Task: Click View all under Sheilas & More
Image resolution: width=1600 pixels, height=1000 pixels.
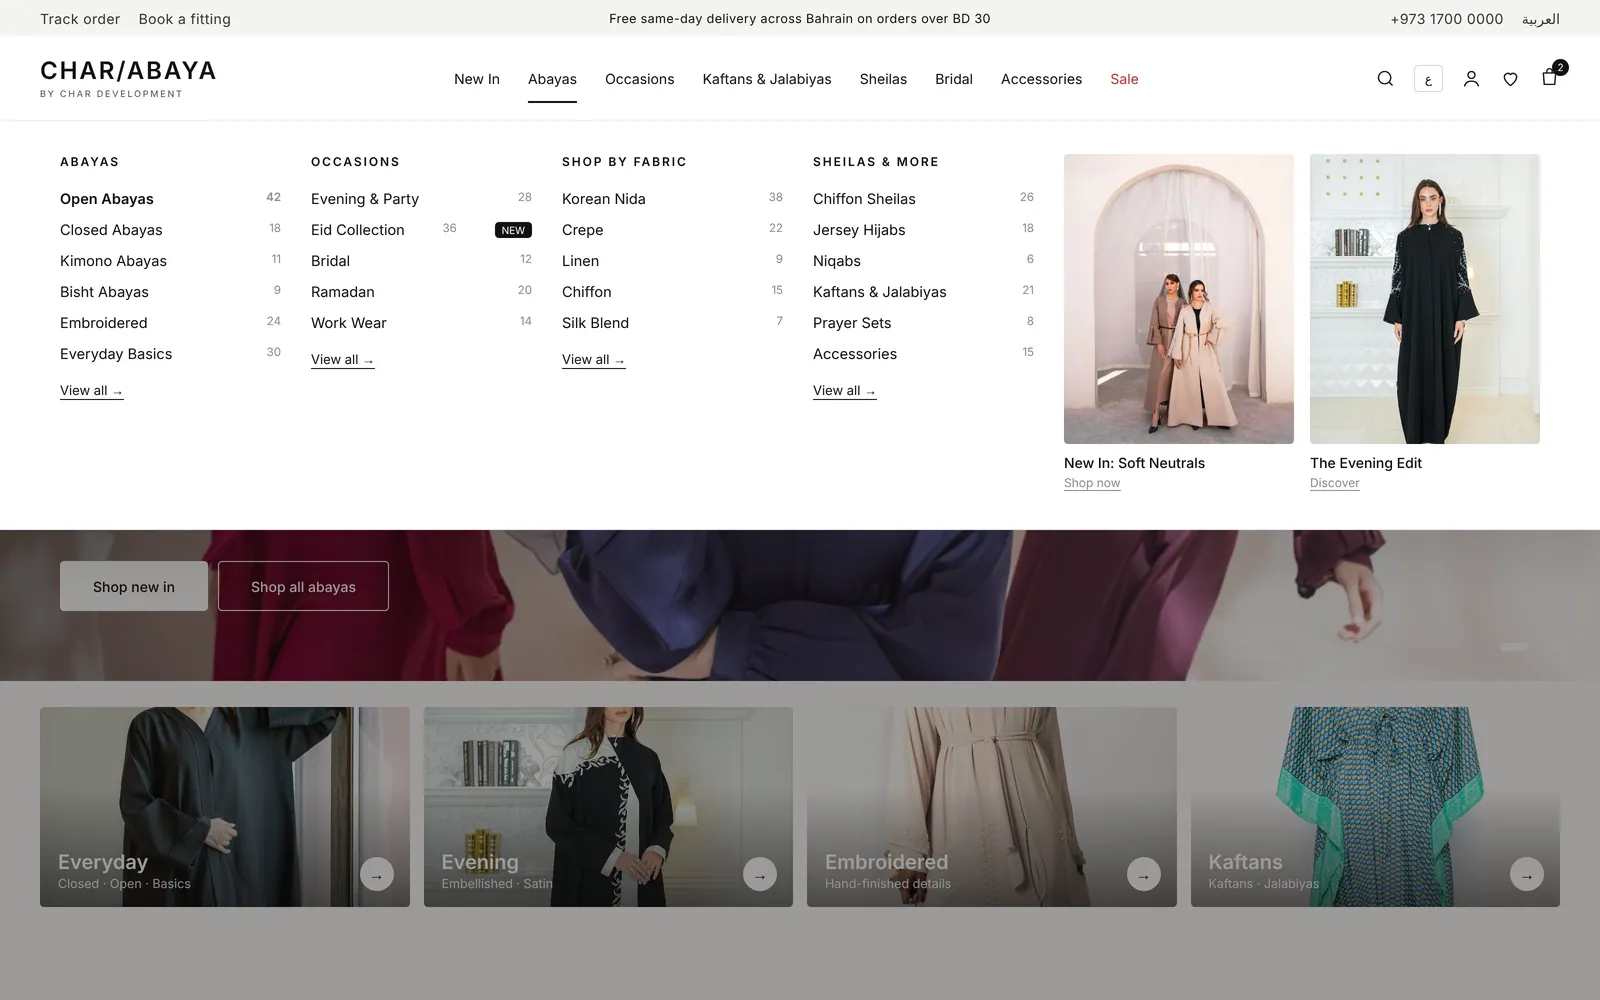Action: tap(844, 391)
